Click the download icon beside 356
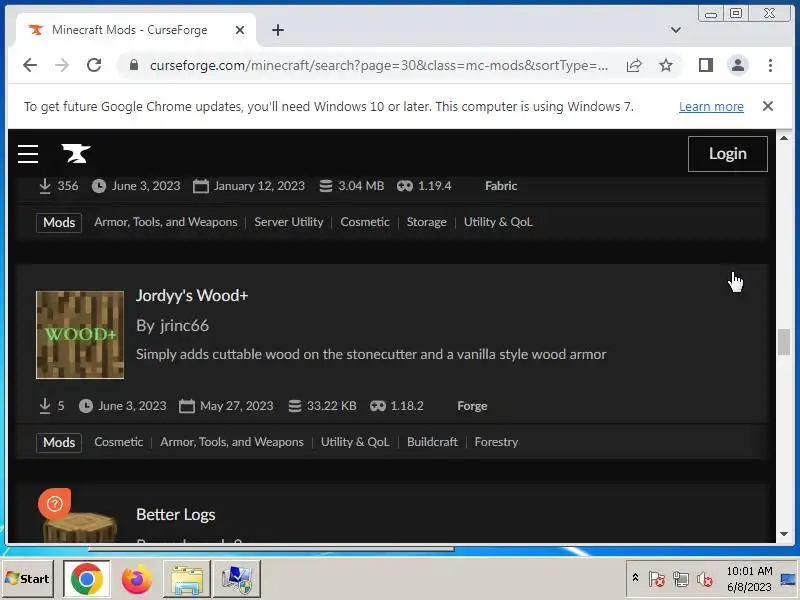This screenshot has width=800, height=600. pyautogui.click(x=45, y=186)
